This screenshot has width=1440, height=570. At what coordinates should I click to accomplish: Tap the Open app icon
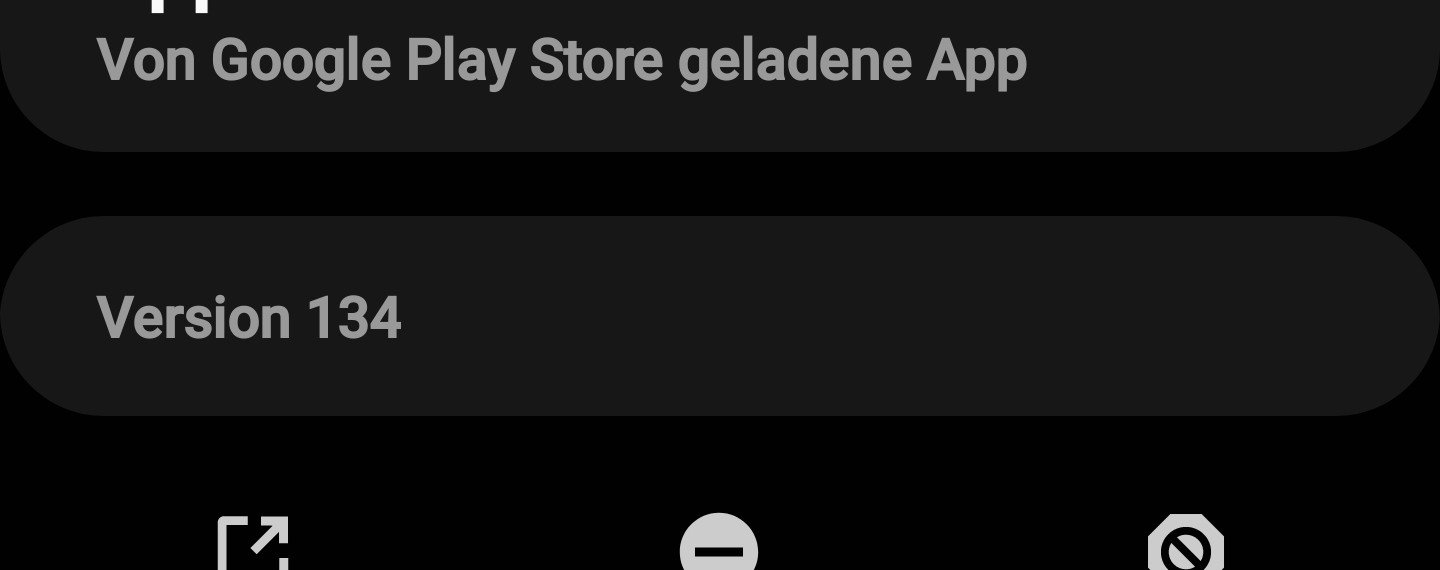253,543
